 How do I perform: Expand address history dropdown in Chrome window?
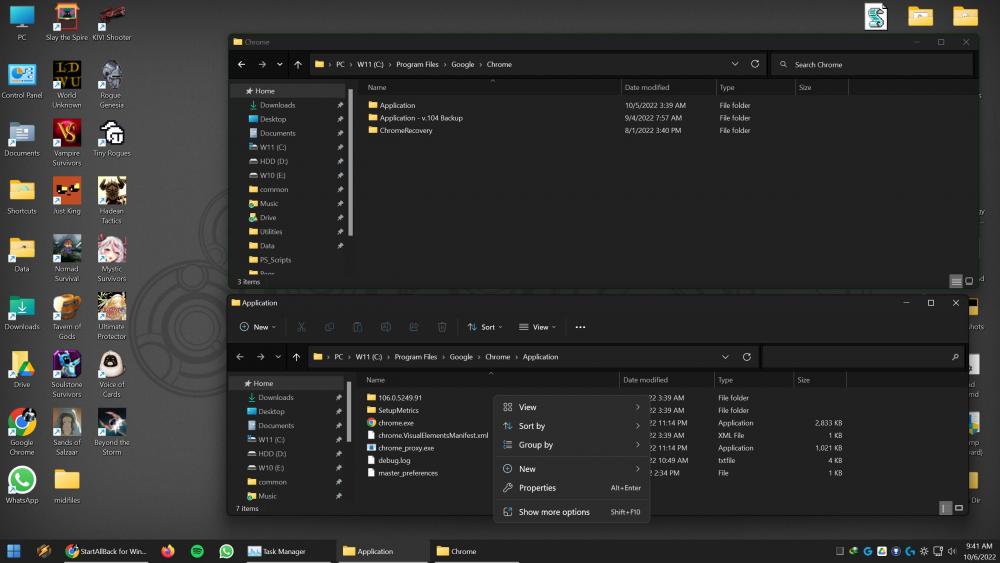[x=735, y=64]
